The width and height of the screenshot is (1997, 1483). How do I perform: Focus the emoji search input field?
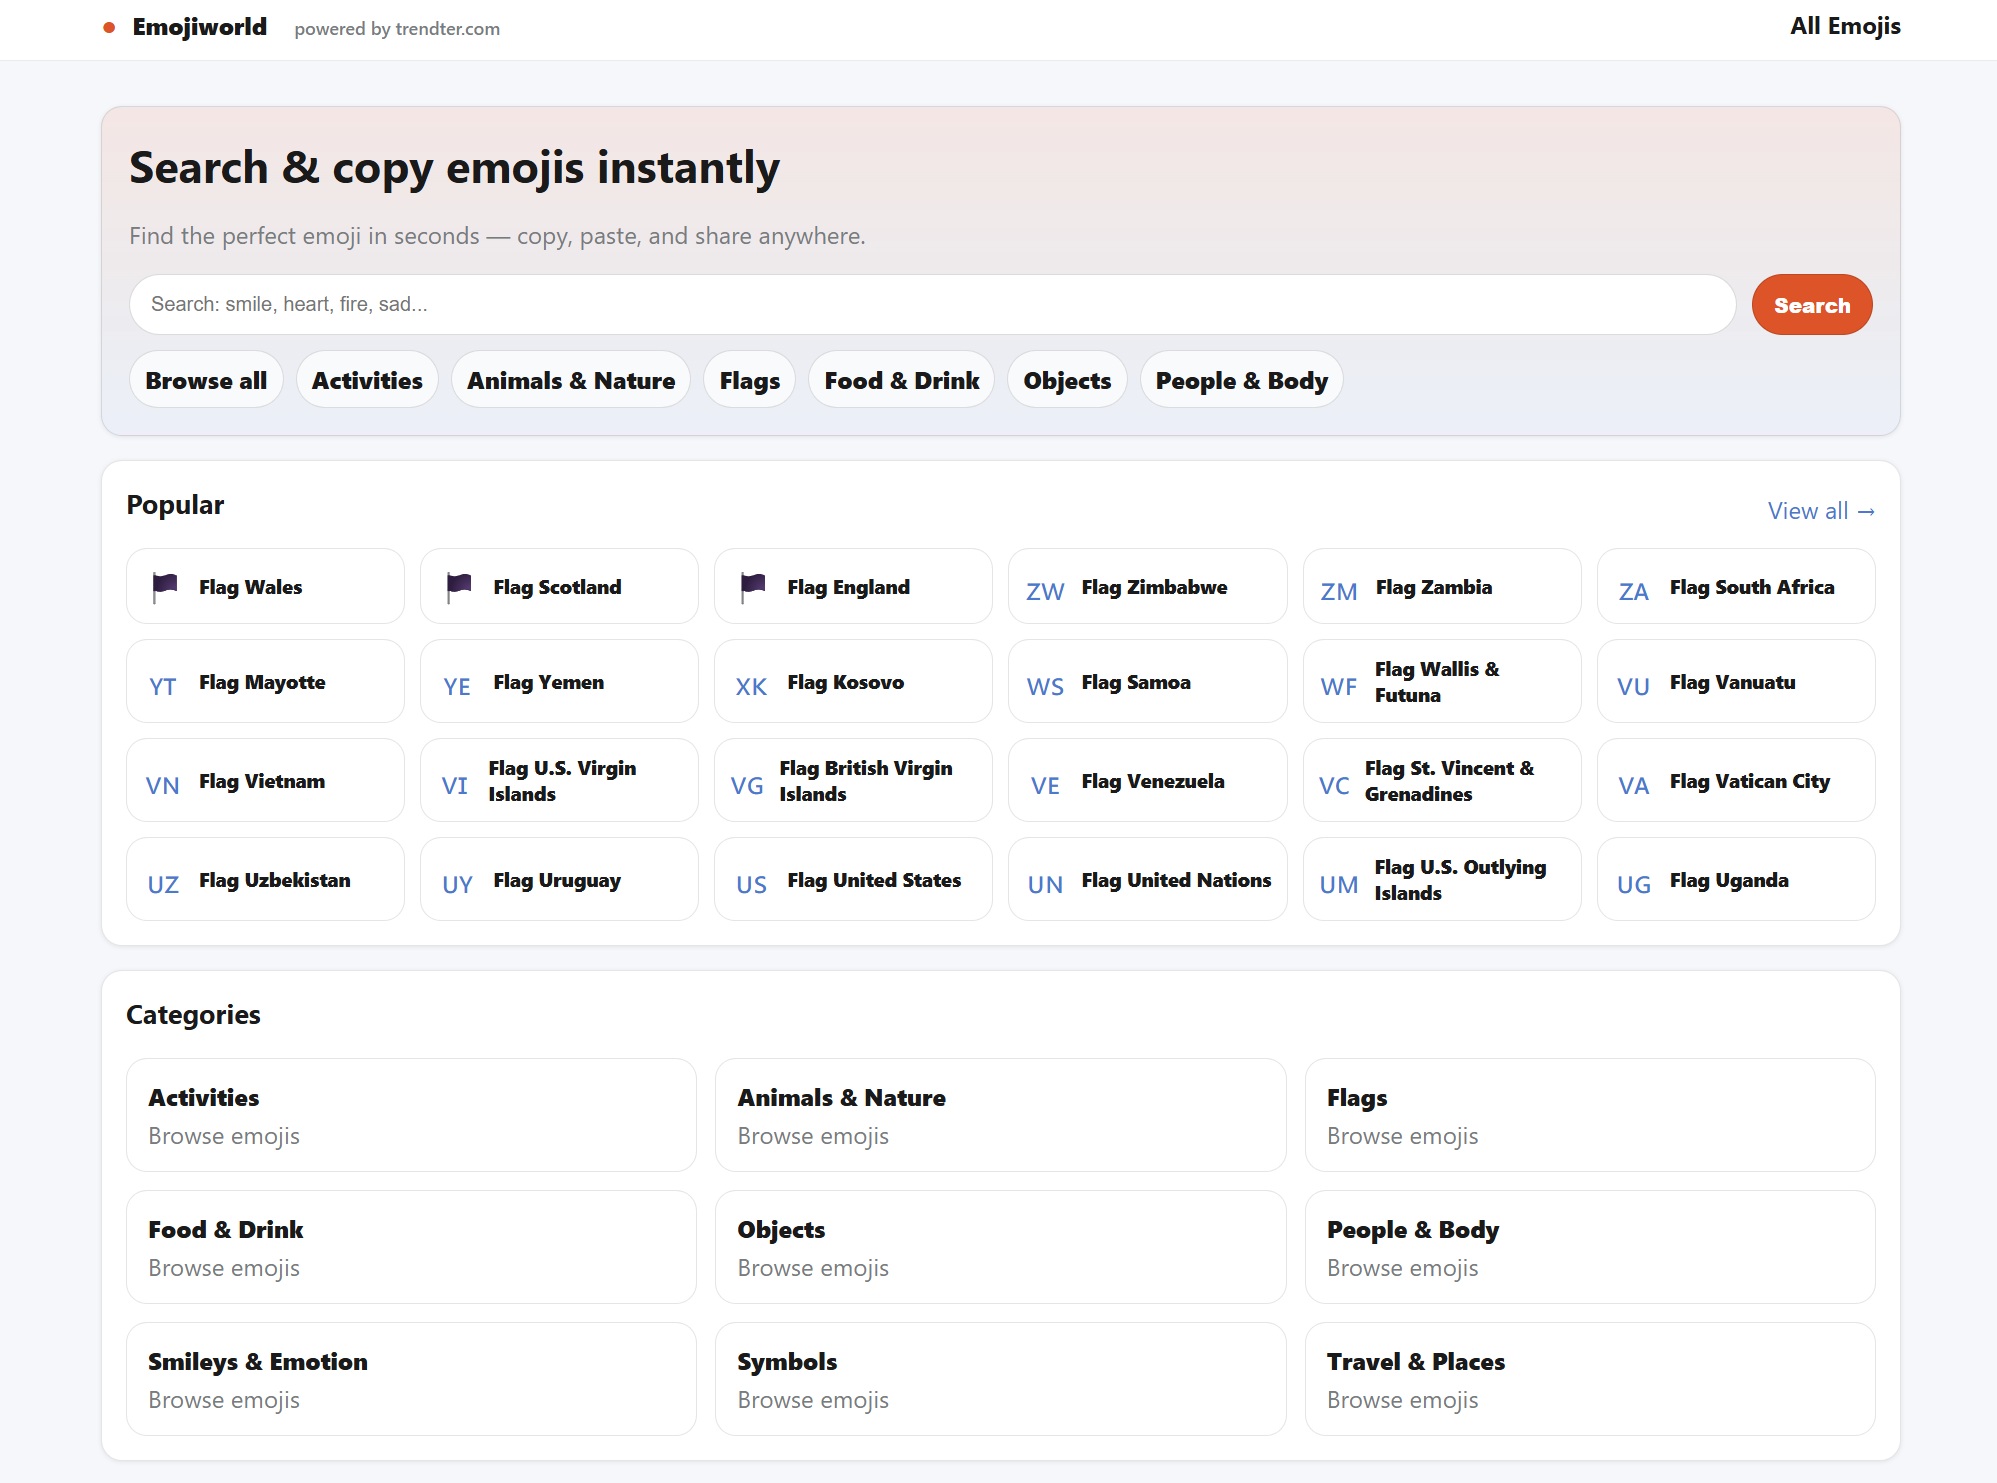tap(931, 304)
